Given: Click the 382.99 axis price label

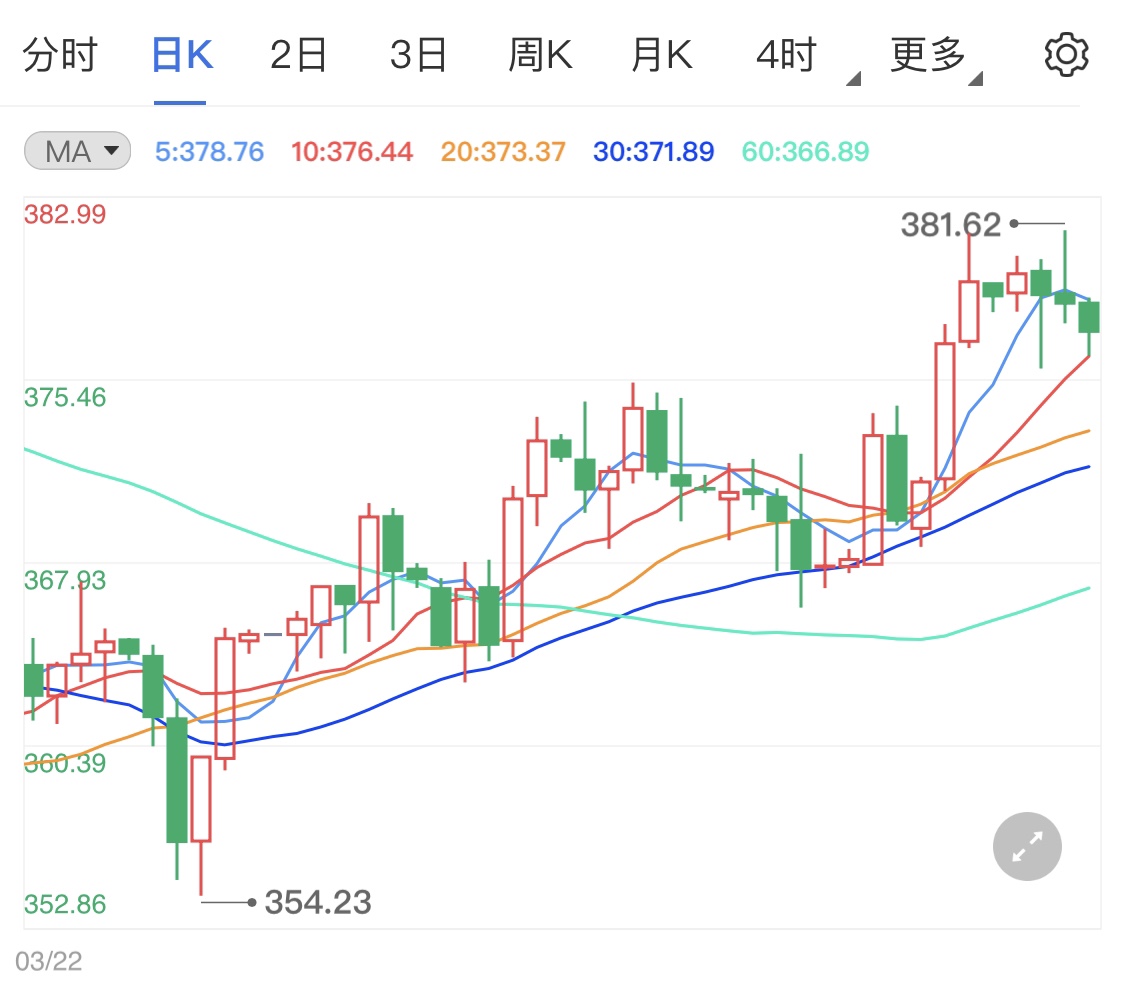Looking at the screenshot, I should pos(65,214).
